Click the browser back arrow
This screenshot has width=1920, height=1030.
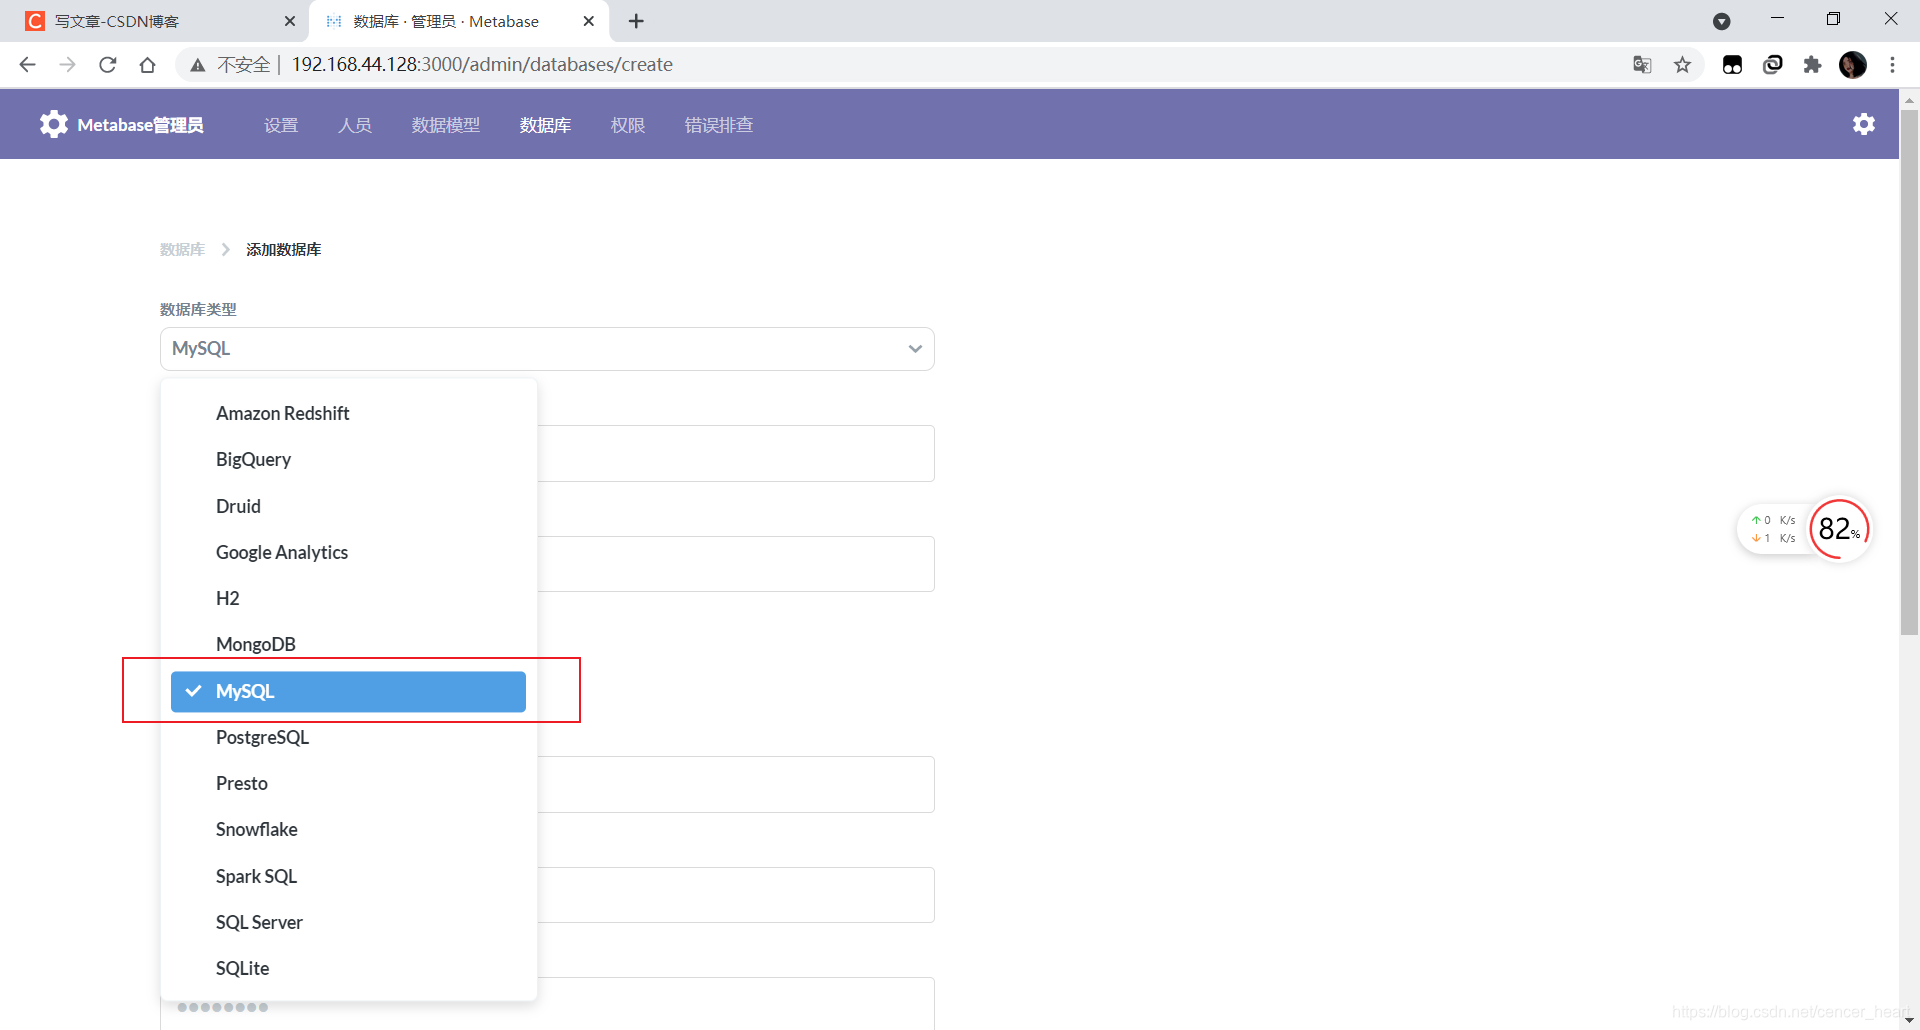[x=27, y=65]
